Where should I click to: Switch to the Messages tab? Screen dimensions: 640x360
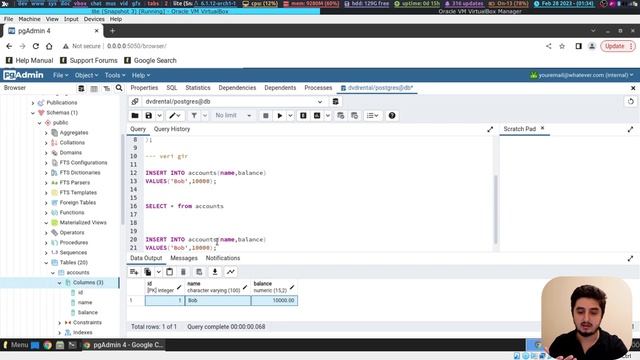pyautogui.click(x=184, y=258)
